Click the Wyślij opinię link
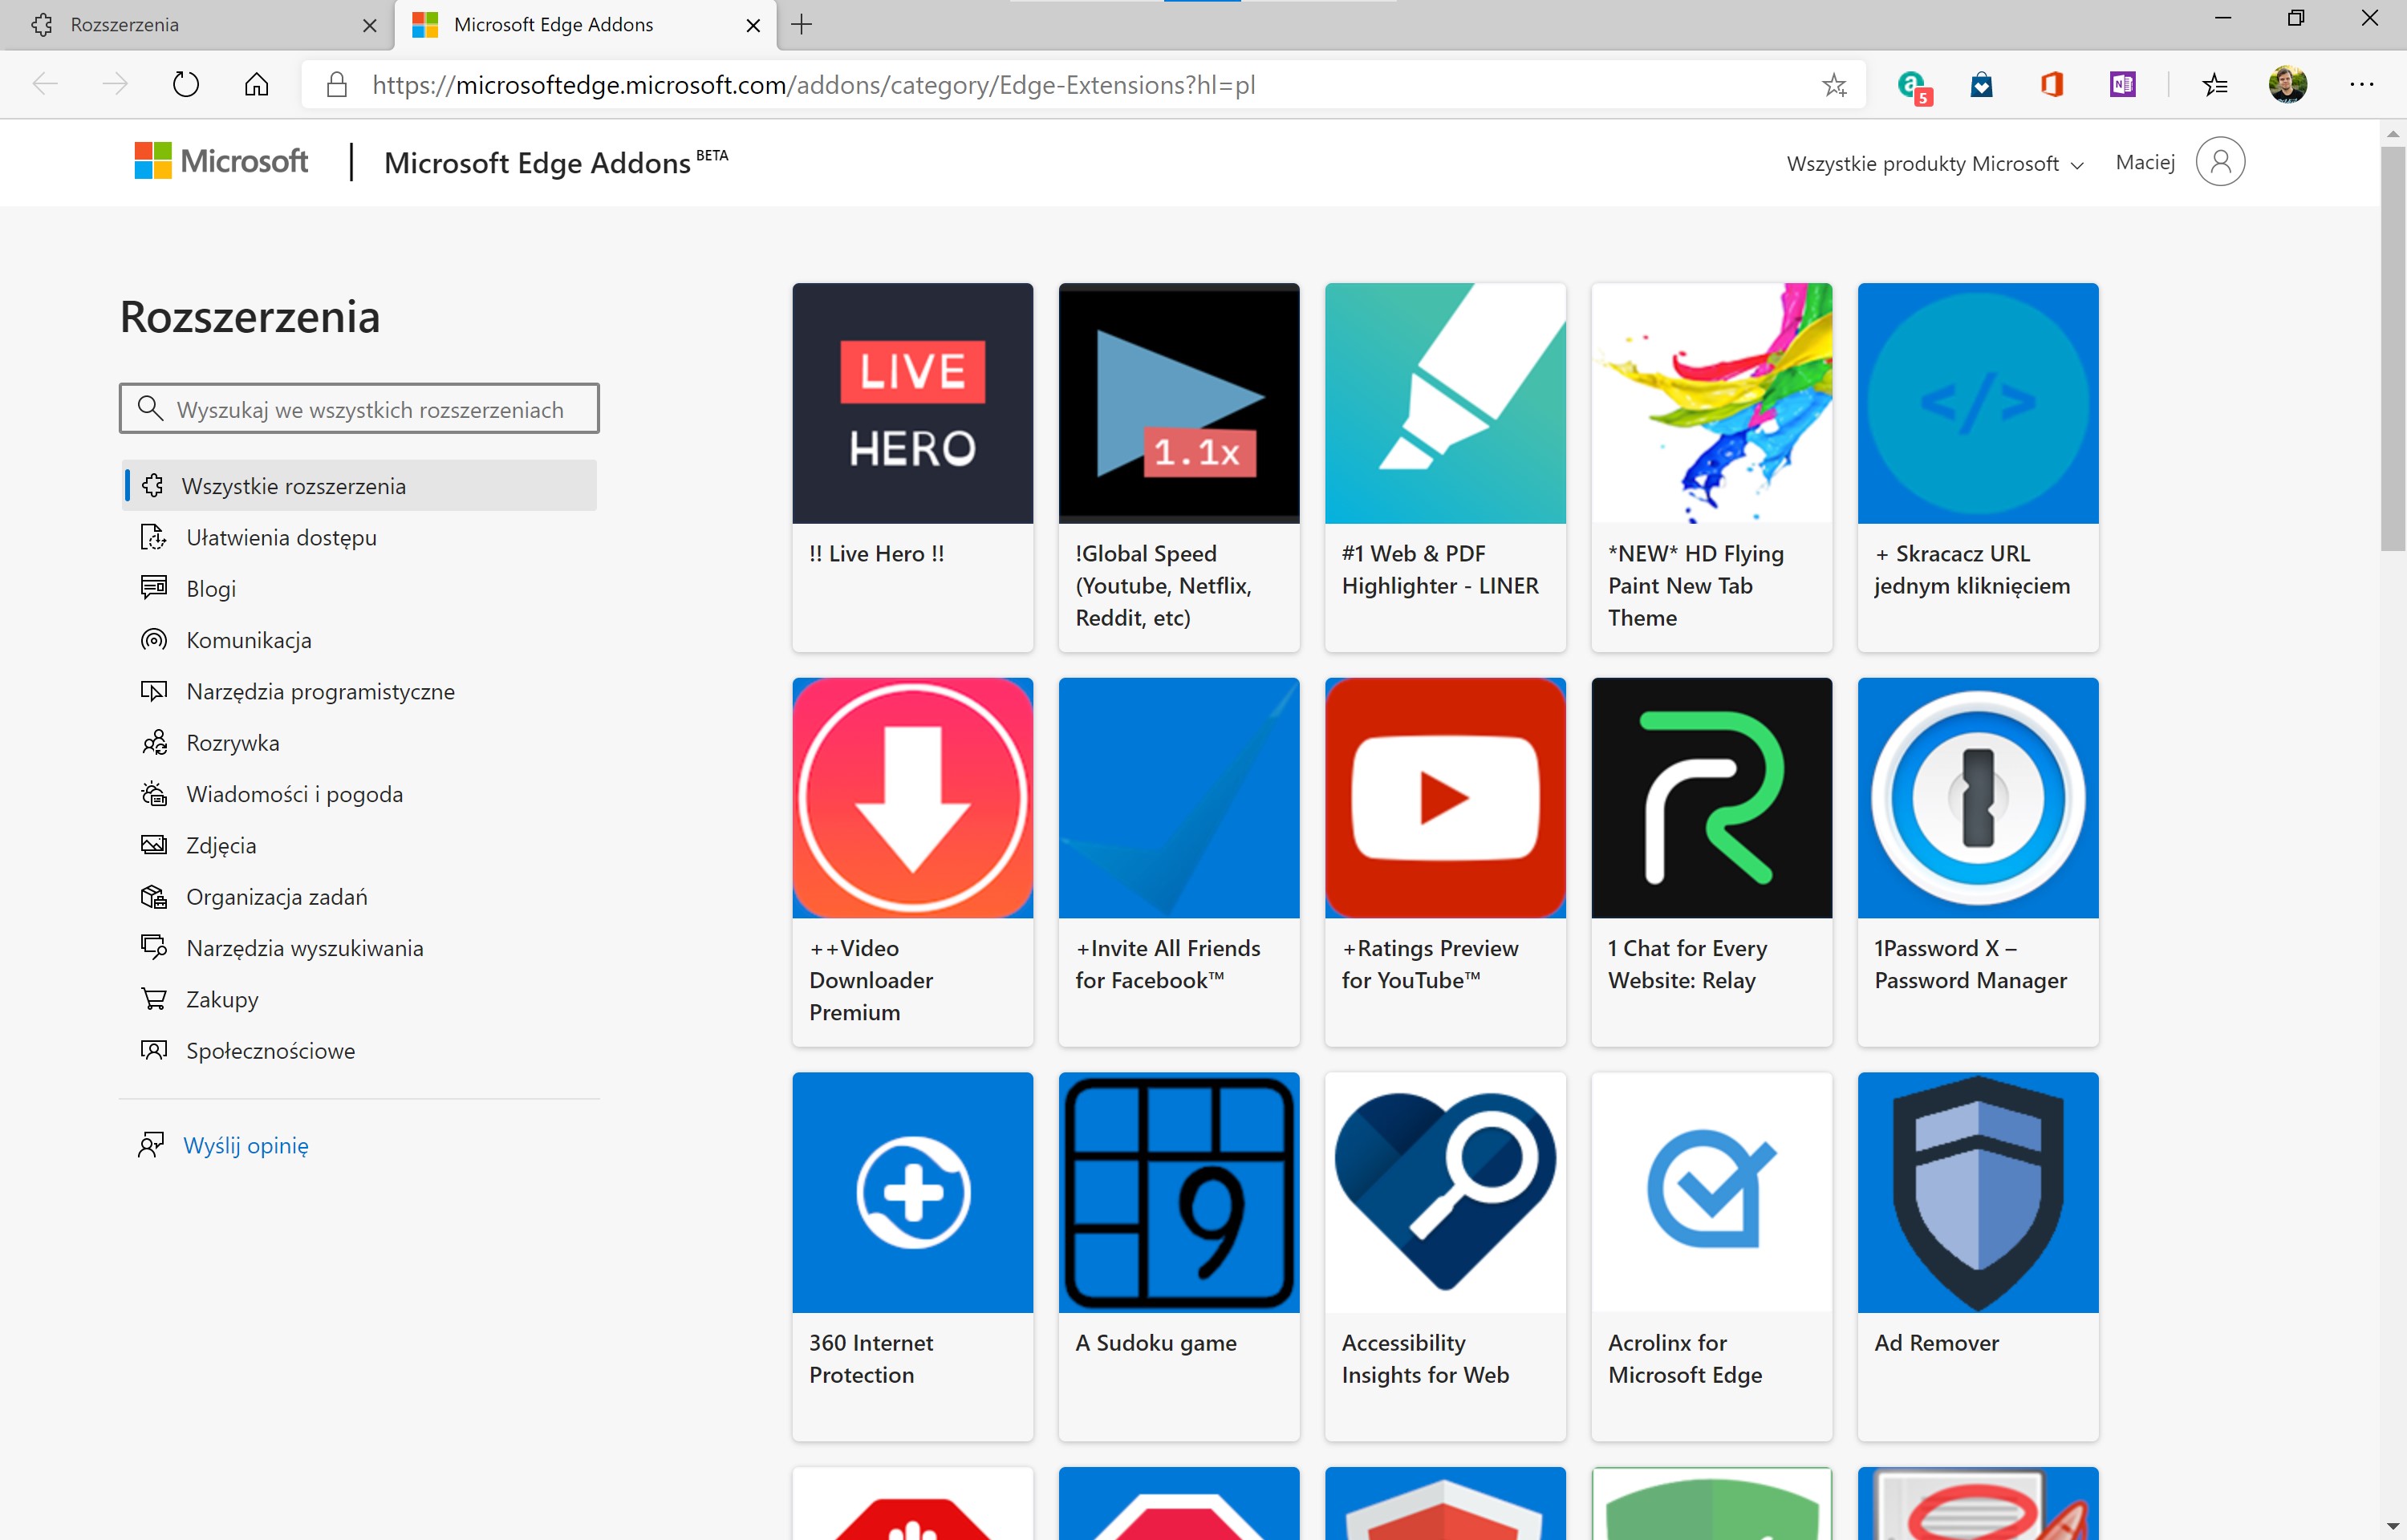 point(246,1145)
